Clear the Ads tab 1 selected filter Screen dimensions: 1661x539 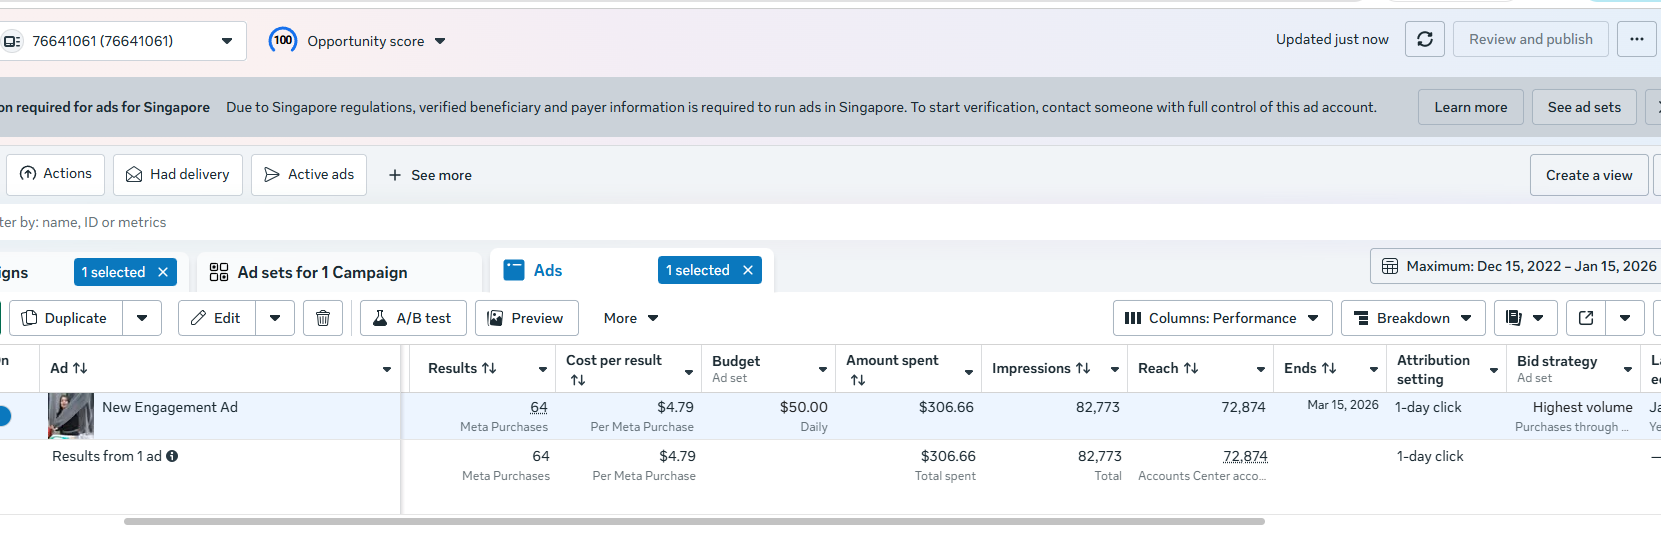tap(748, 270)
